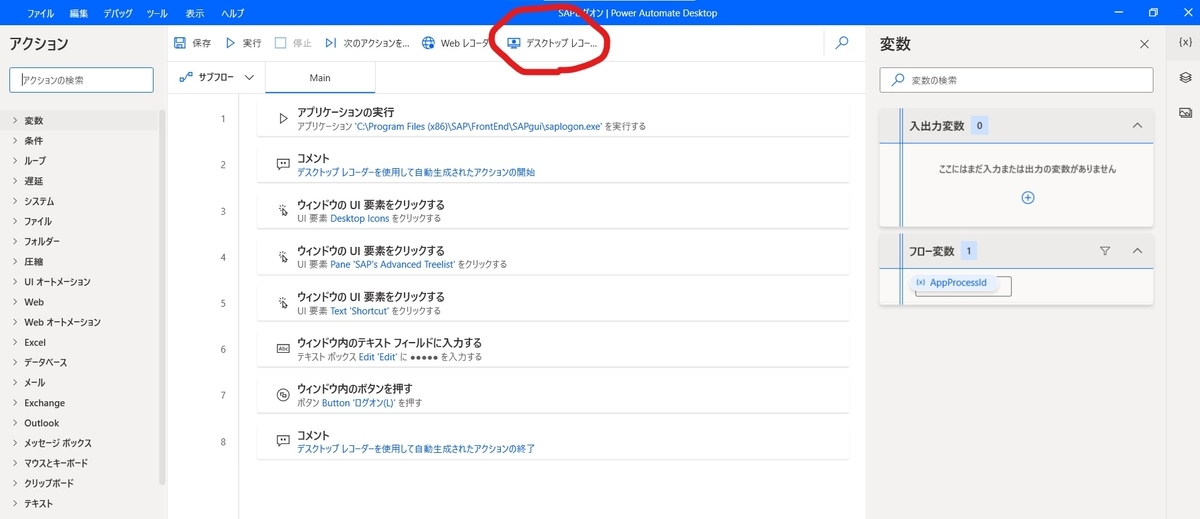Run the next action with 次のアクションを…
Image resolution: width=1200 pixels, height=519 pixels.
[367, 43]
